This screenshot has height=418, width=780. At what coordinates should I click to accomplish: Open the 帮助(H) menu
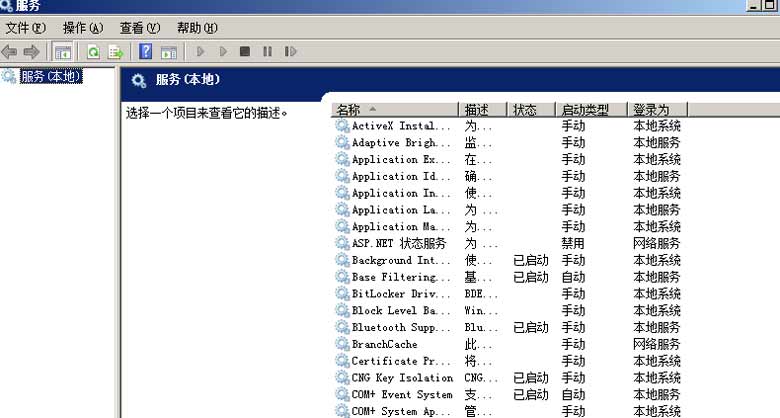click(x=197, y=28)
